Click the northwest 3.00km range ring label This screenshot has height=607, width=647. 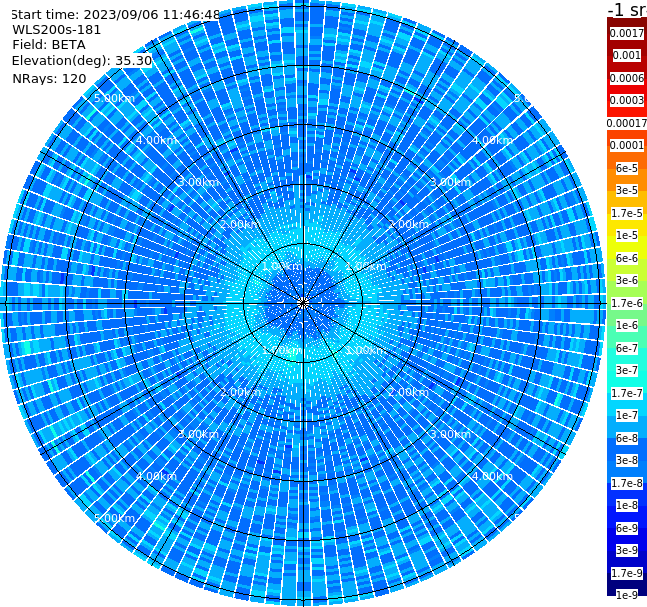[198, 182]
